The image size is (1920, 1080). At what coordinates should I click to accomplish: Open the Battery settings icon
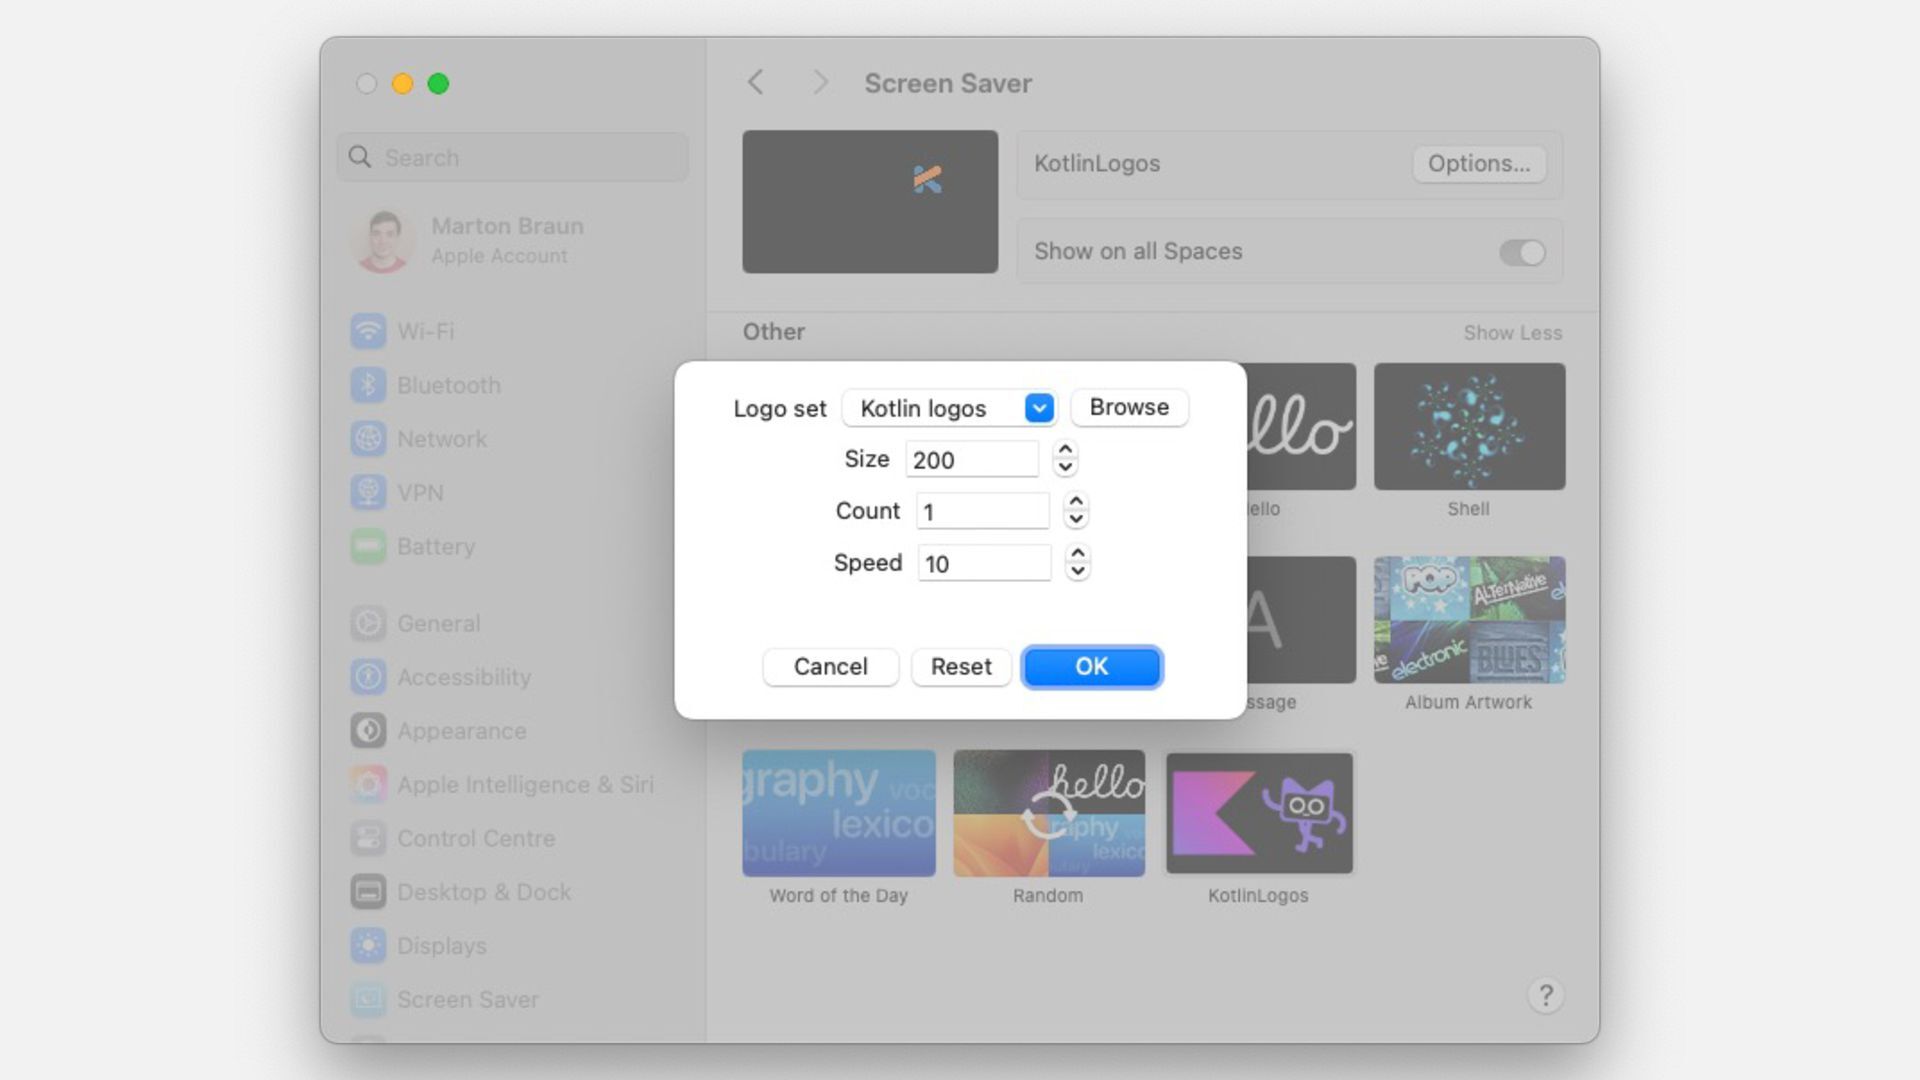pos(368,546)
